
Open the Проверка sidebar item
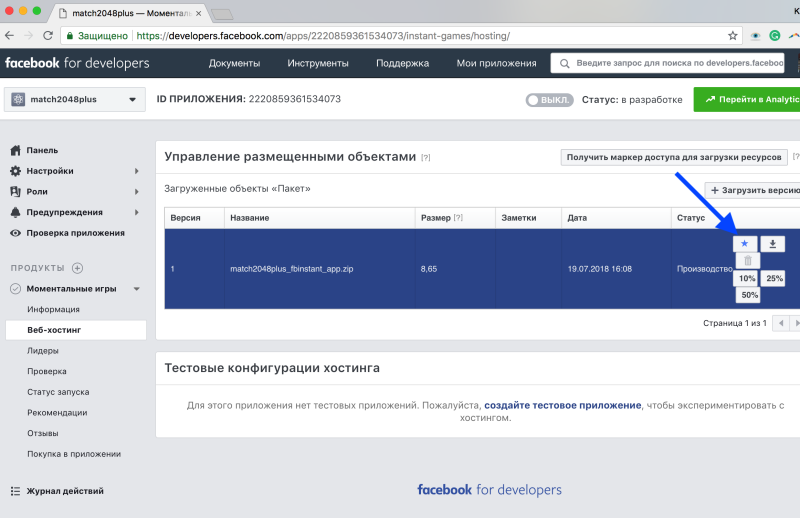click(47, 371)
